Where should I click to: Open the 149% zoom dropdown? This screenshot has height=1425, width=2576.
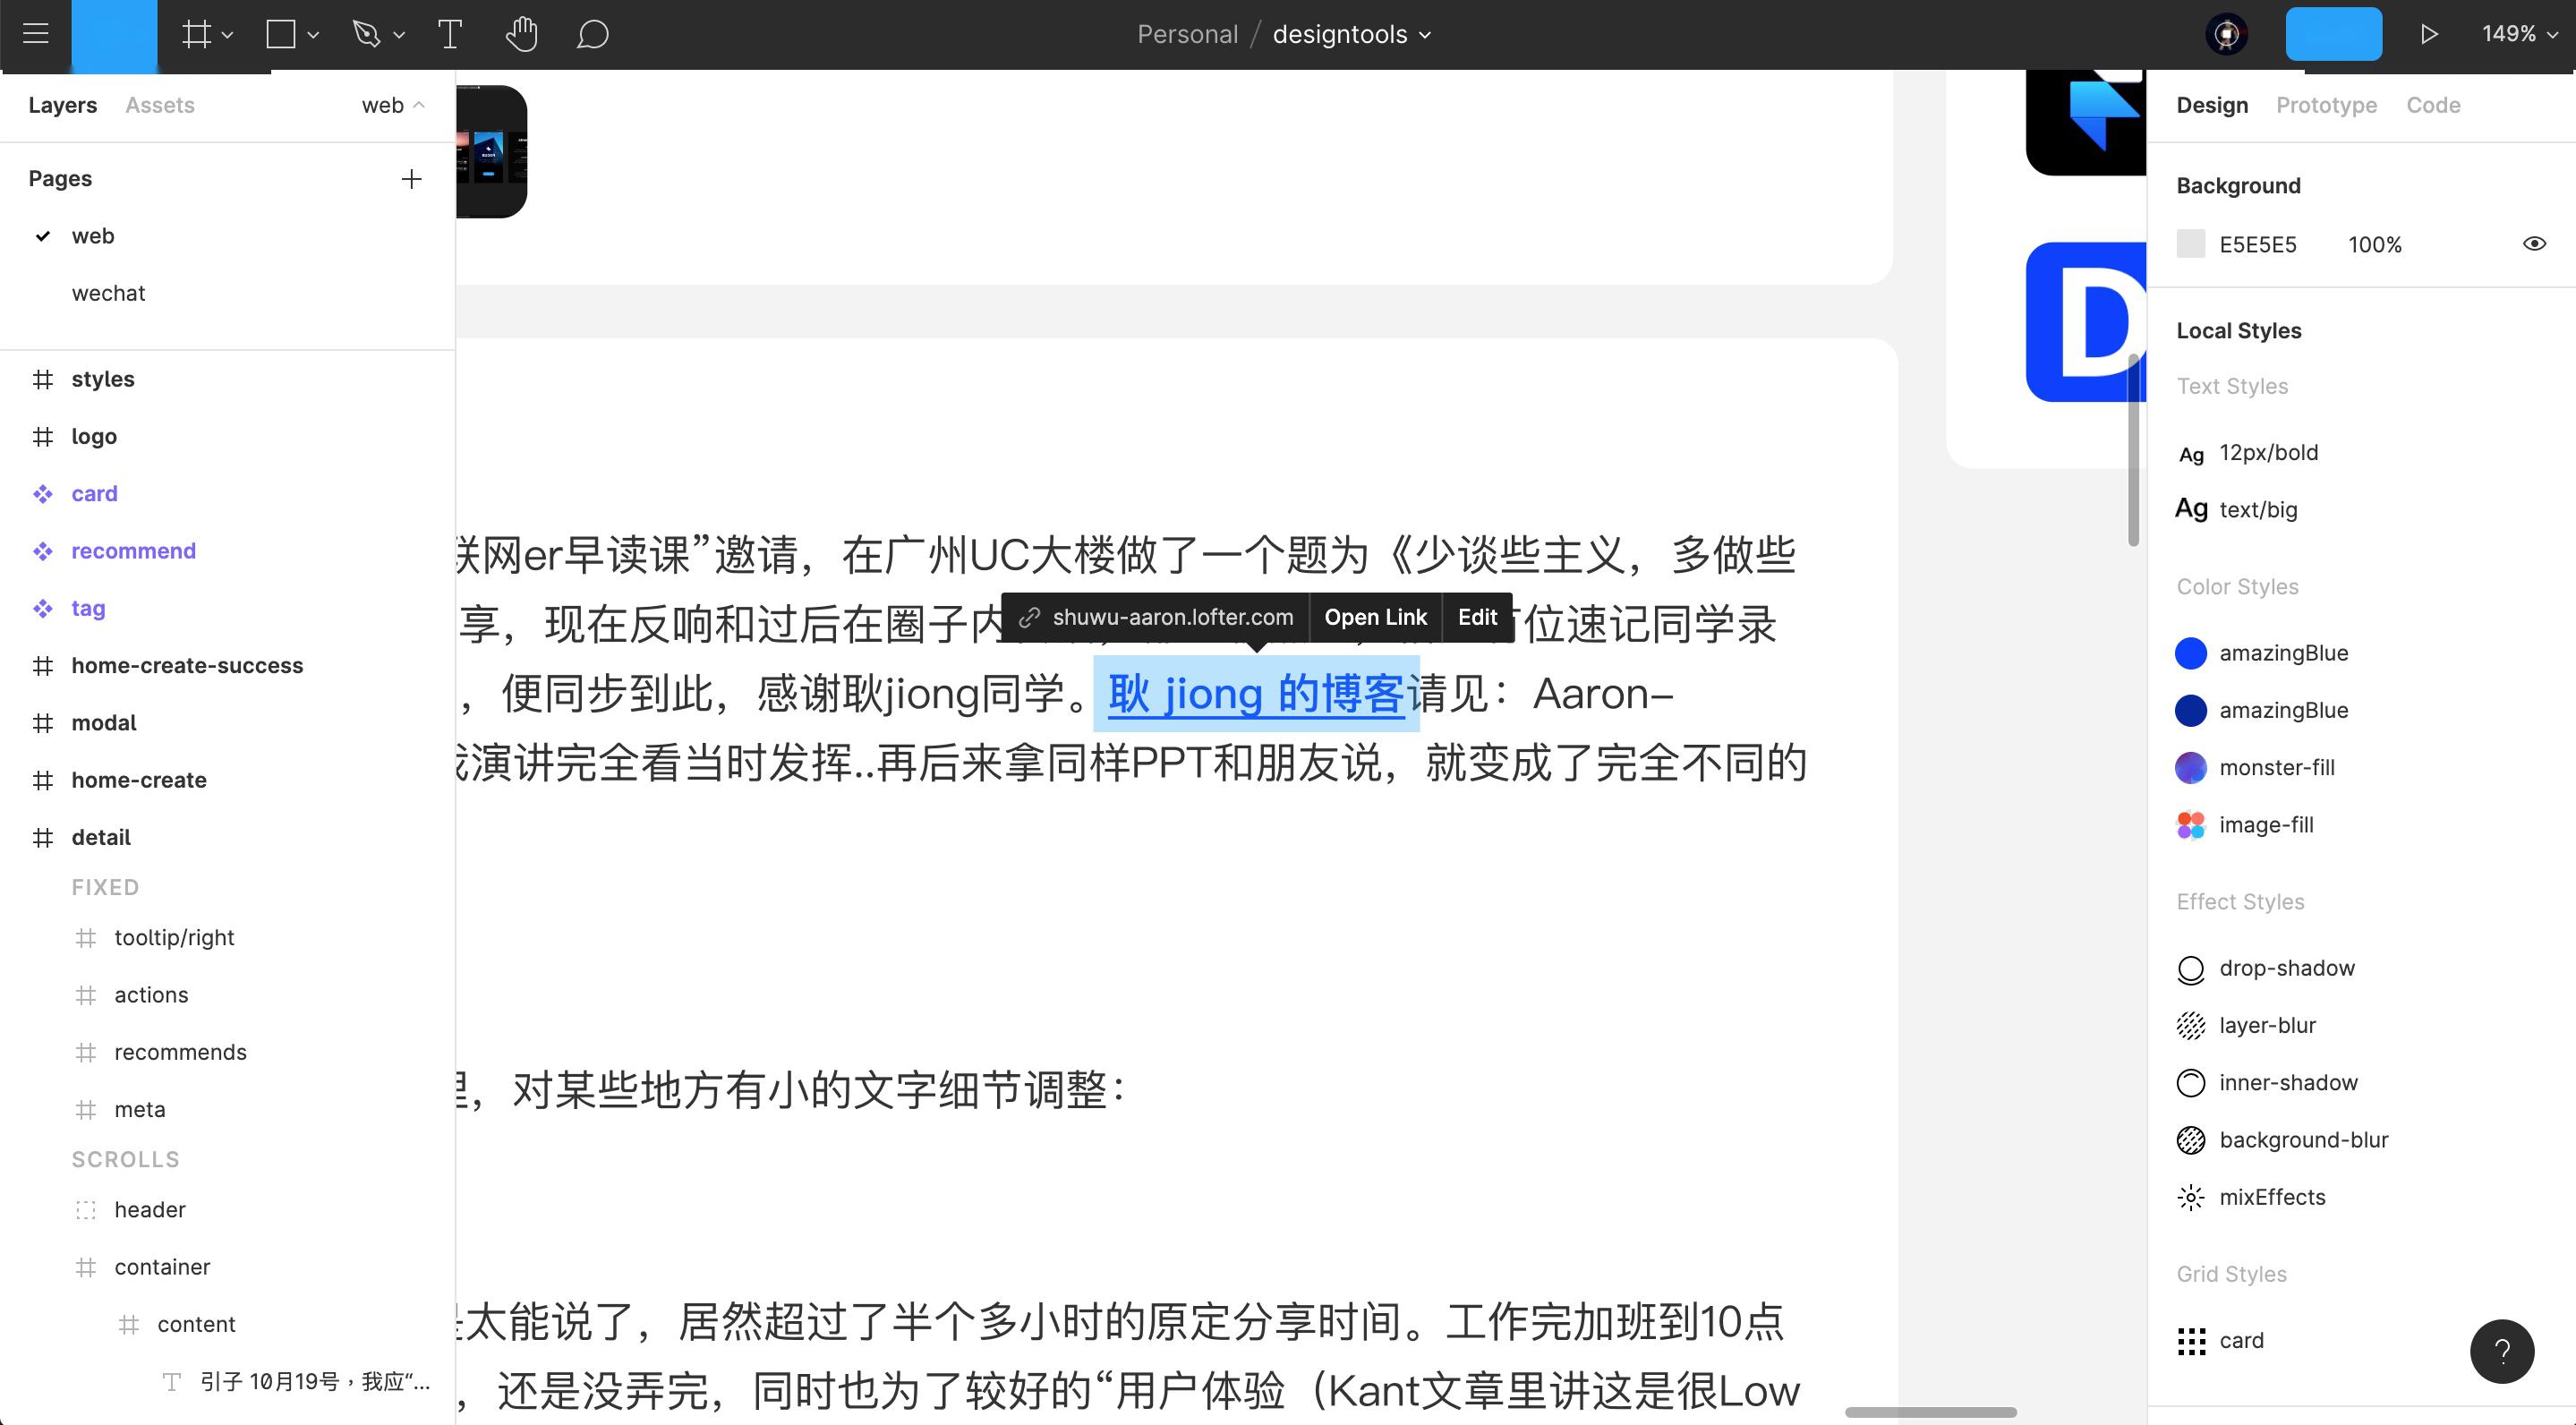2518,34
